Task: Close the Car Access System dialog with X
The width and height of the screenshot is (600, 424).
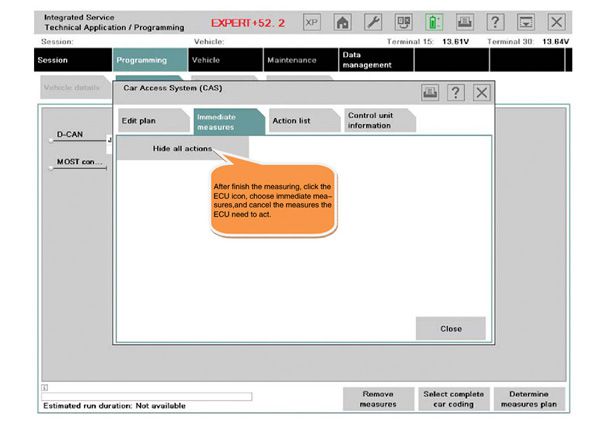Action: pos(482,92)
